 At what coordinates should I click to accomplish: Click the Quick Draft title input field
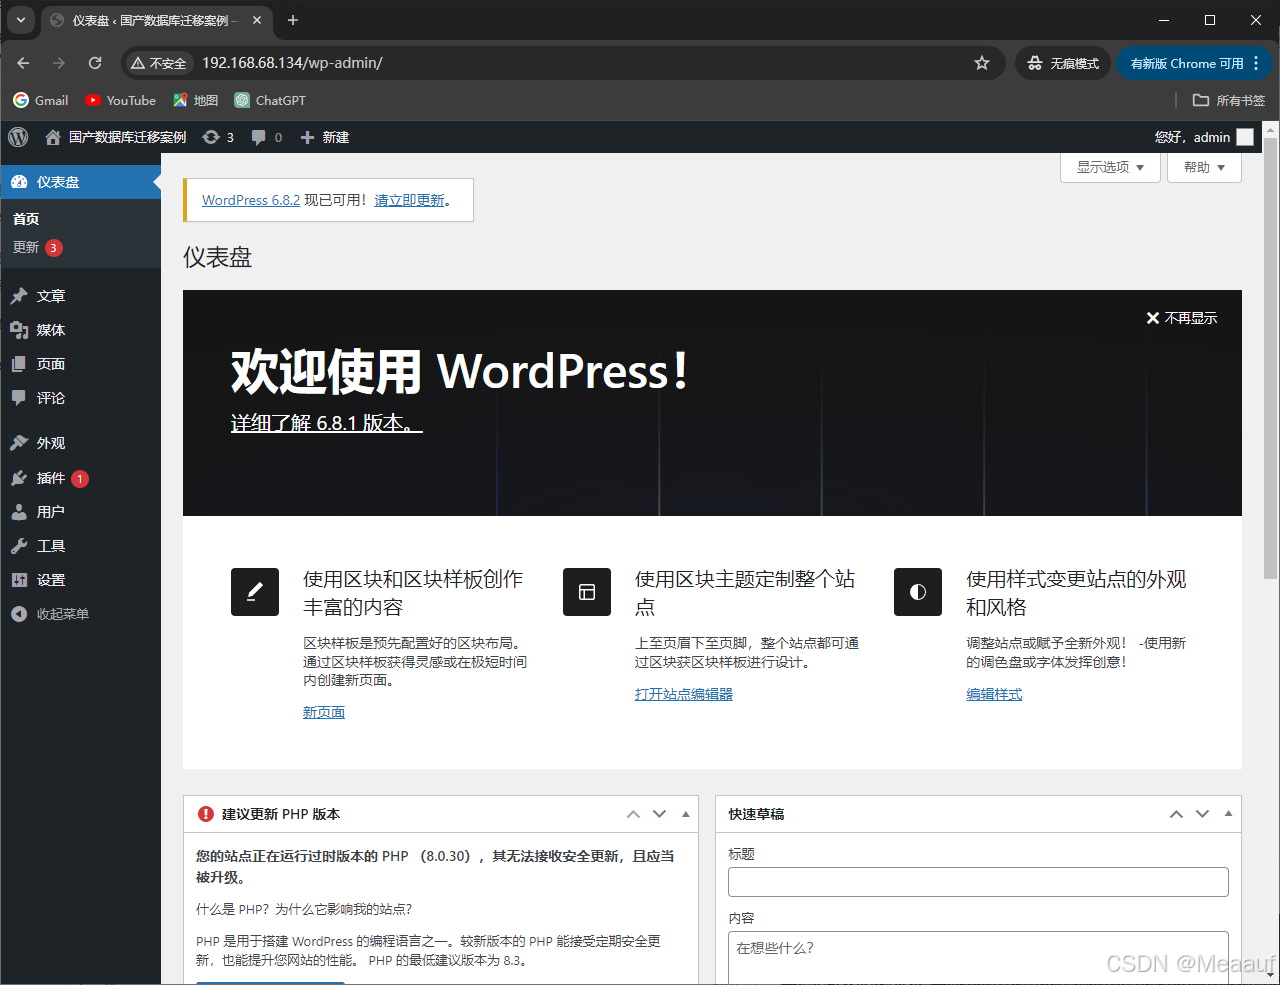978,882
